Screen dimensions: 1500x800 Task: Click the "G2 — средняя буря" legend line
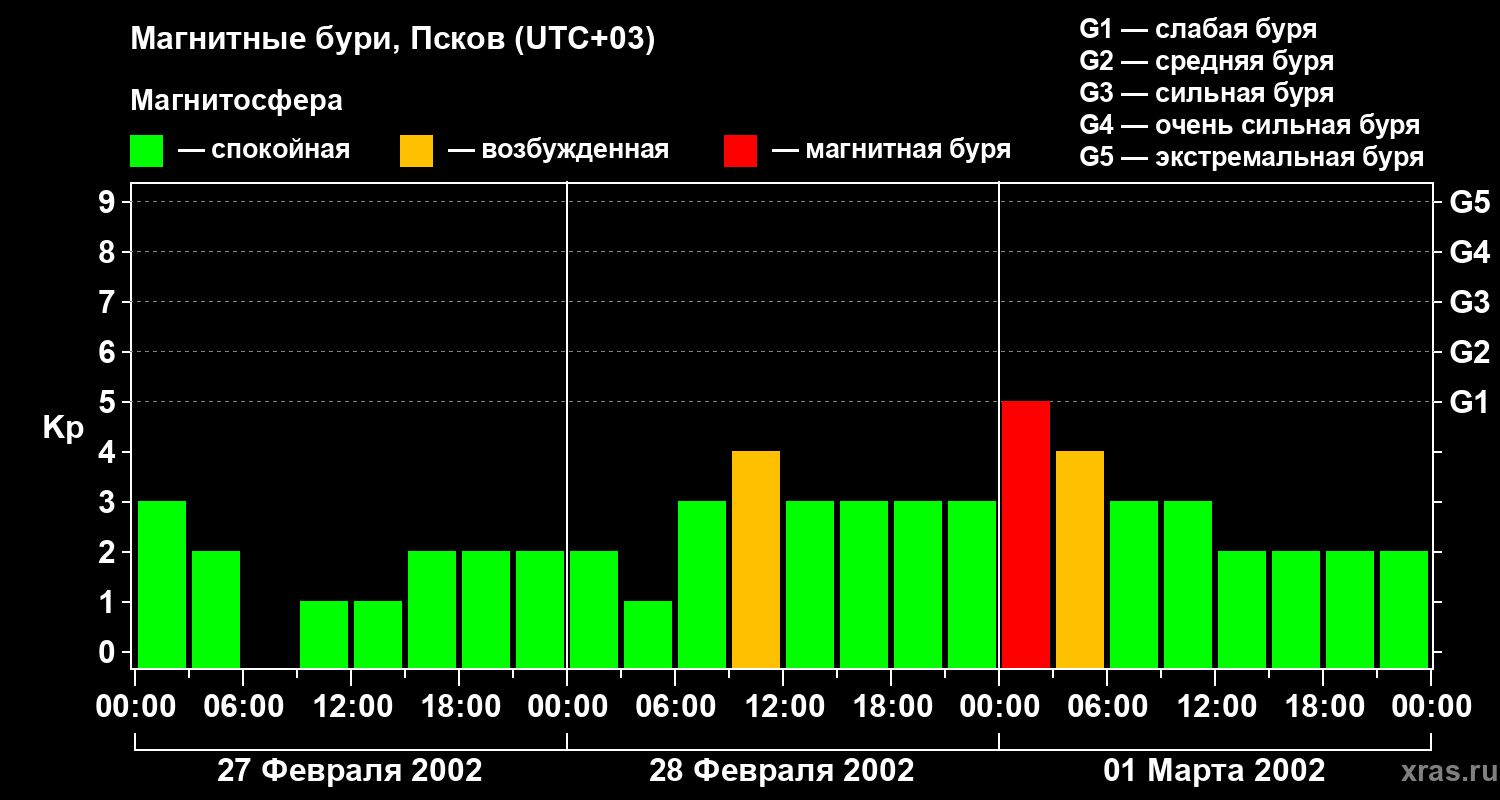tap(1206, 61)
